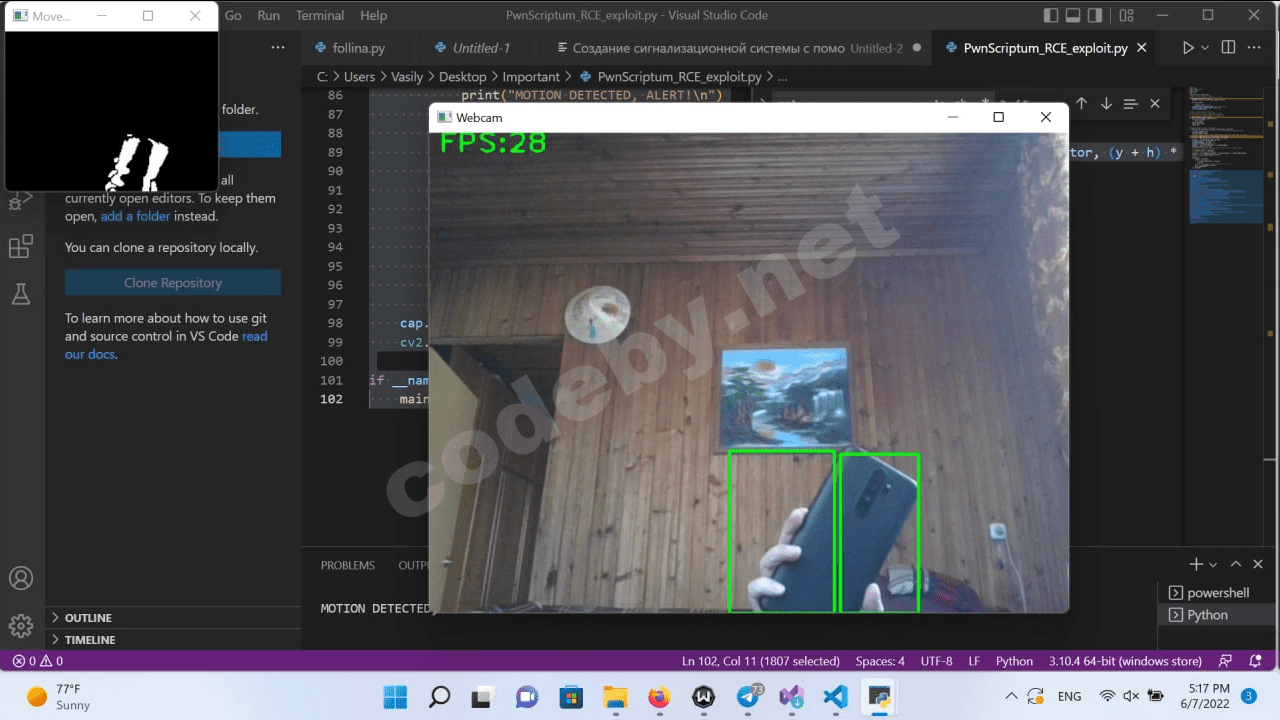Select the 3.10.4 64-bit interpreter entry

[1126, 661]
